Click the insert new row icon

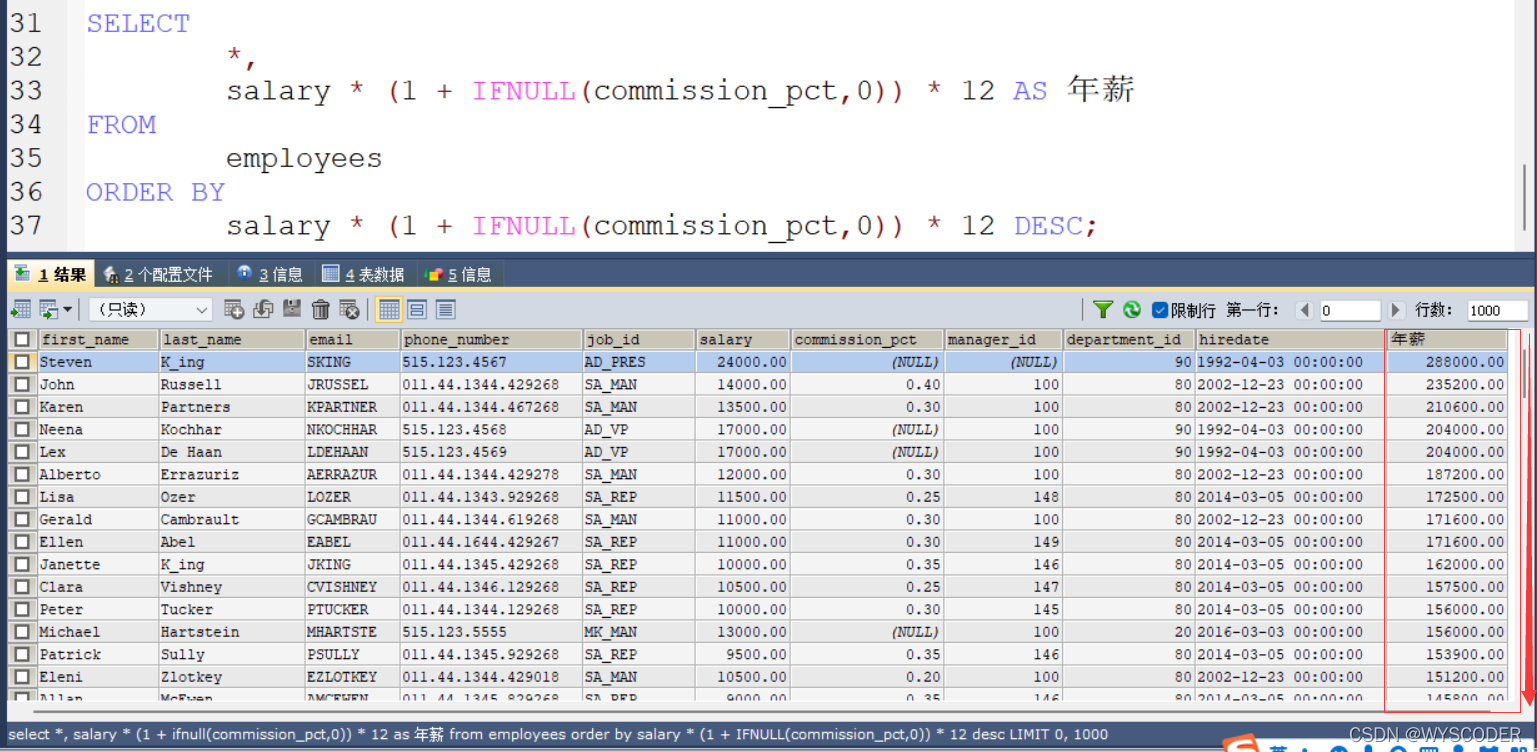pos(234,310)
